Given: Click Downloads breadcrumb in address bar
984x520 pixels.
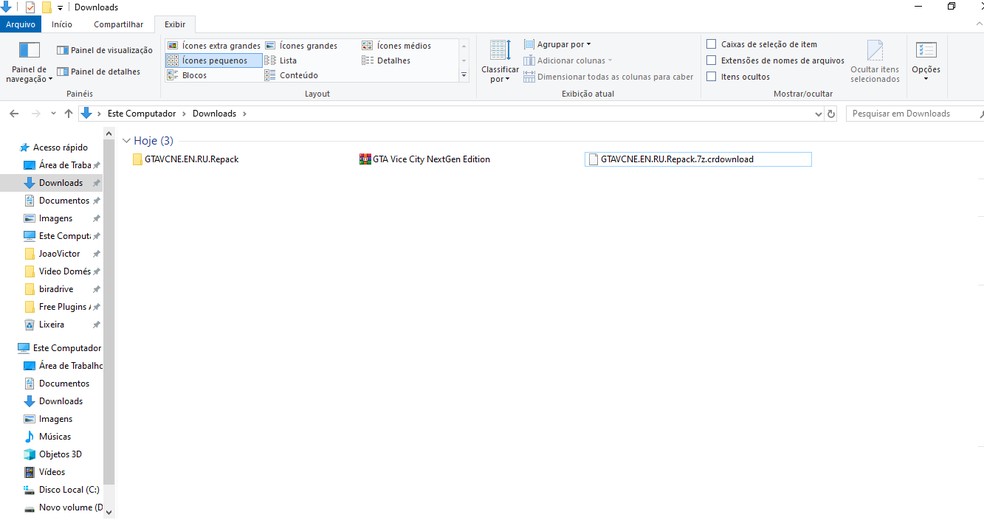Looking at the screenshot, I should coord(214,114).
